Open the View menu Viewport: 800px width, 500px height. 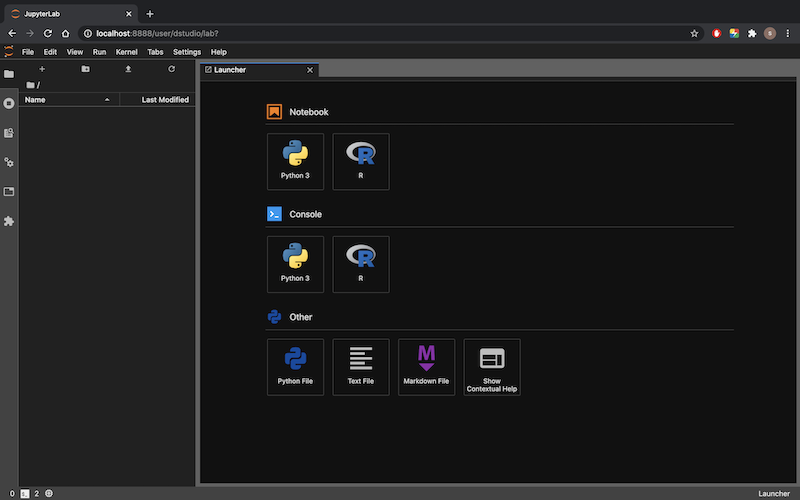point(74,52)
